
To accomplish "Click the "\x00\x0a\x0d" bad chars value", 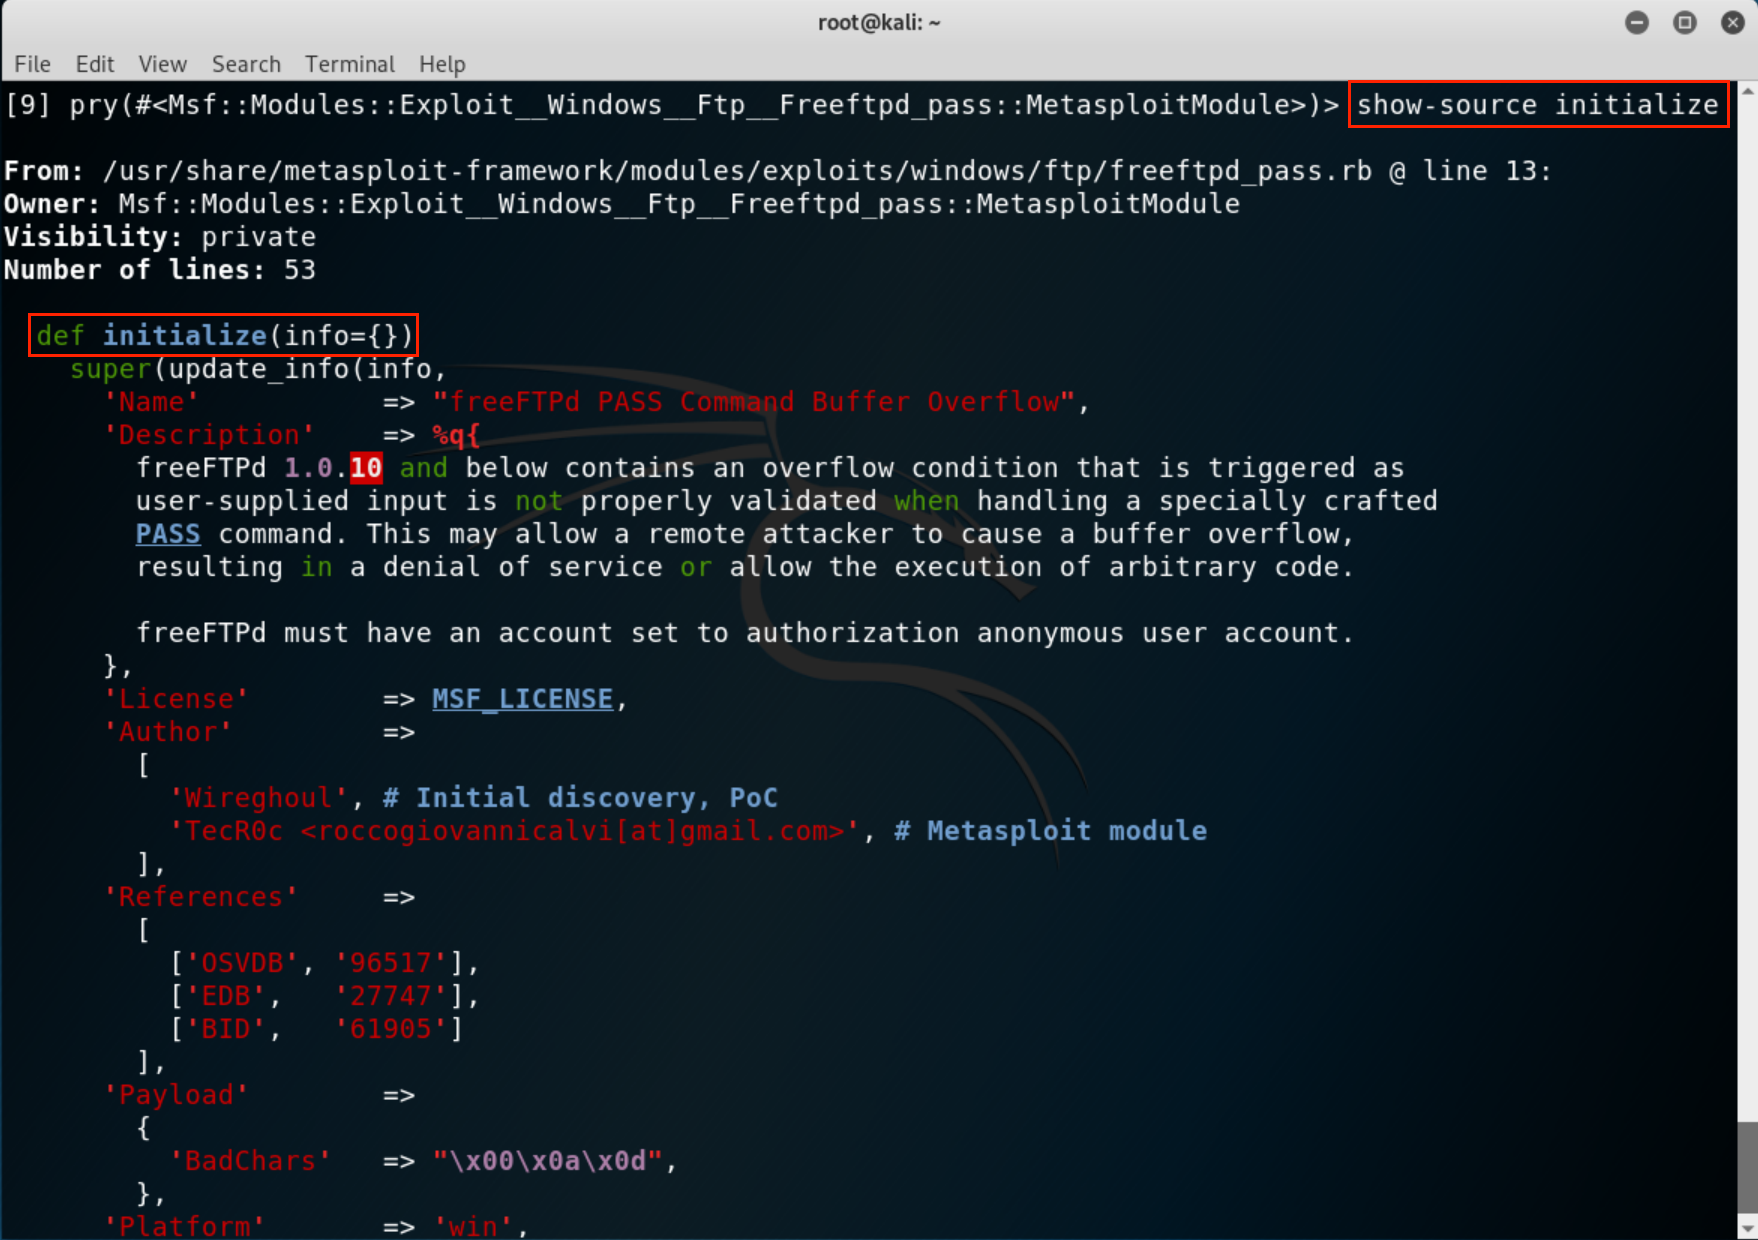I will pyautogui.click(x=547, y=1160).
